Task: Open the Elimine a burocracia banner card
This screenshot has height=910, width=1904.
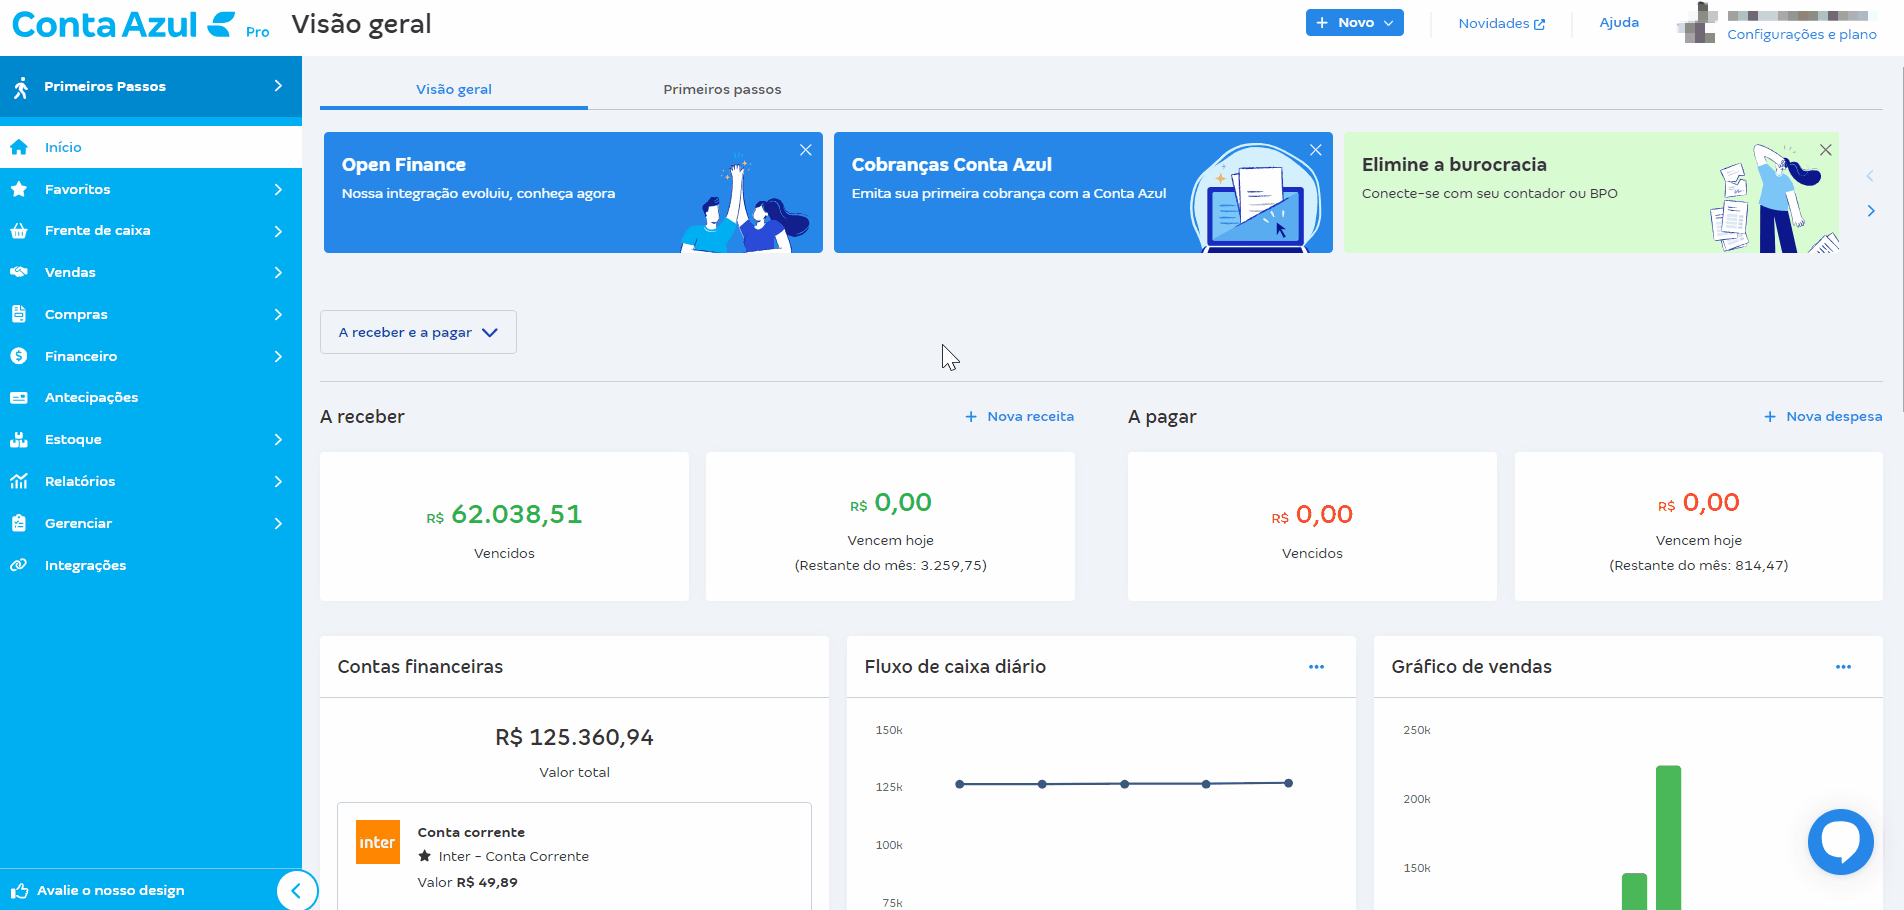Action: 1591,192
